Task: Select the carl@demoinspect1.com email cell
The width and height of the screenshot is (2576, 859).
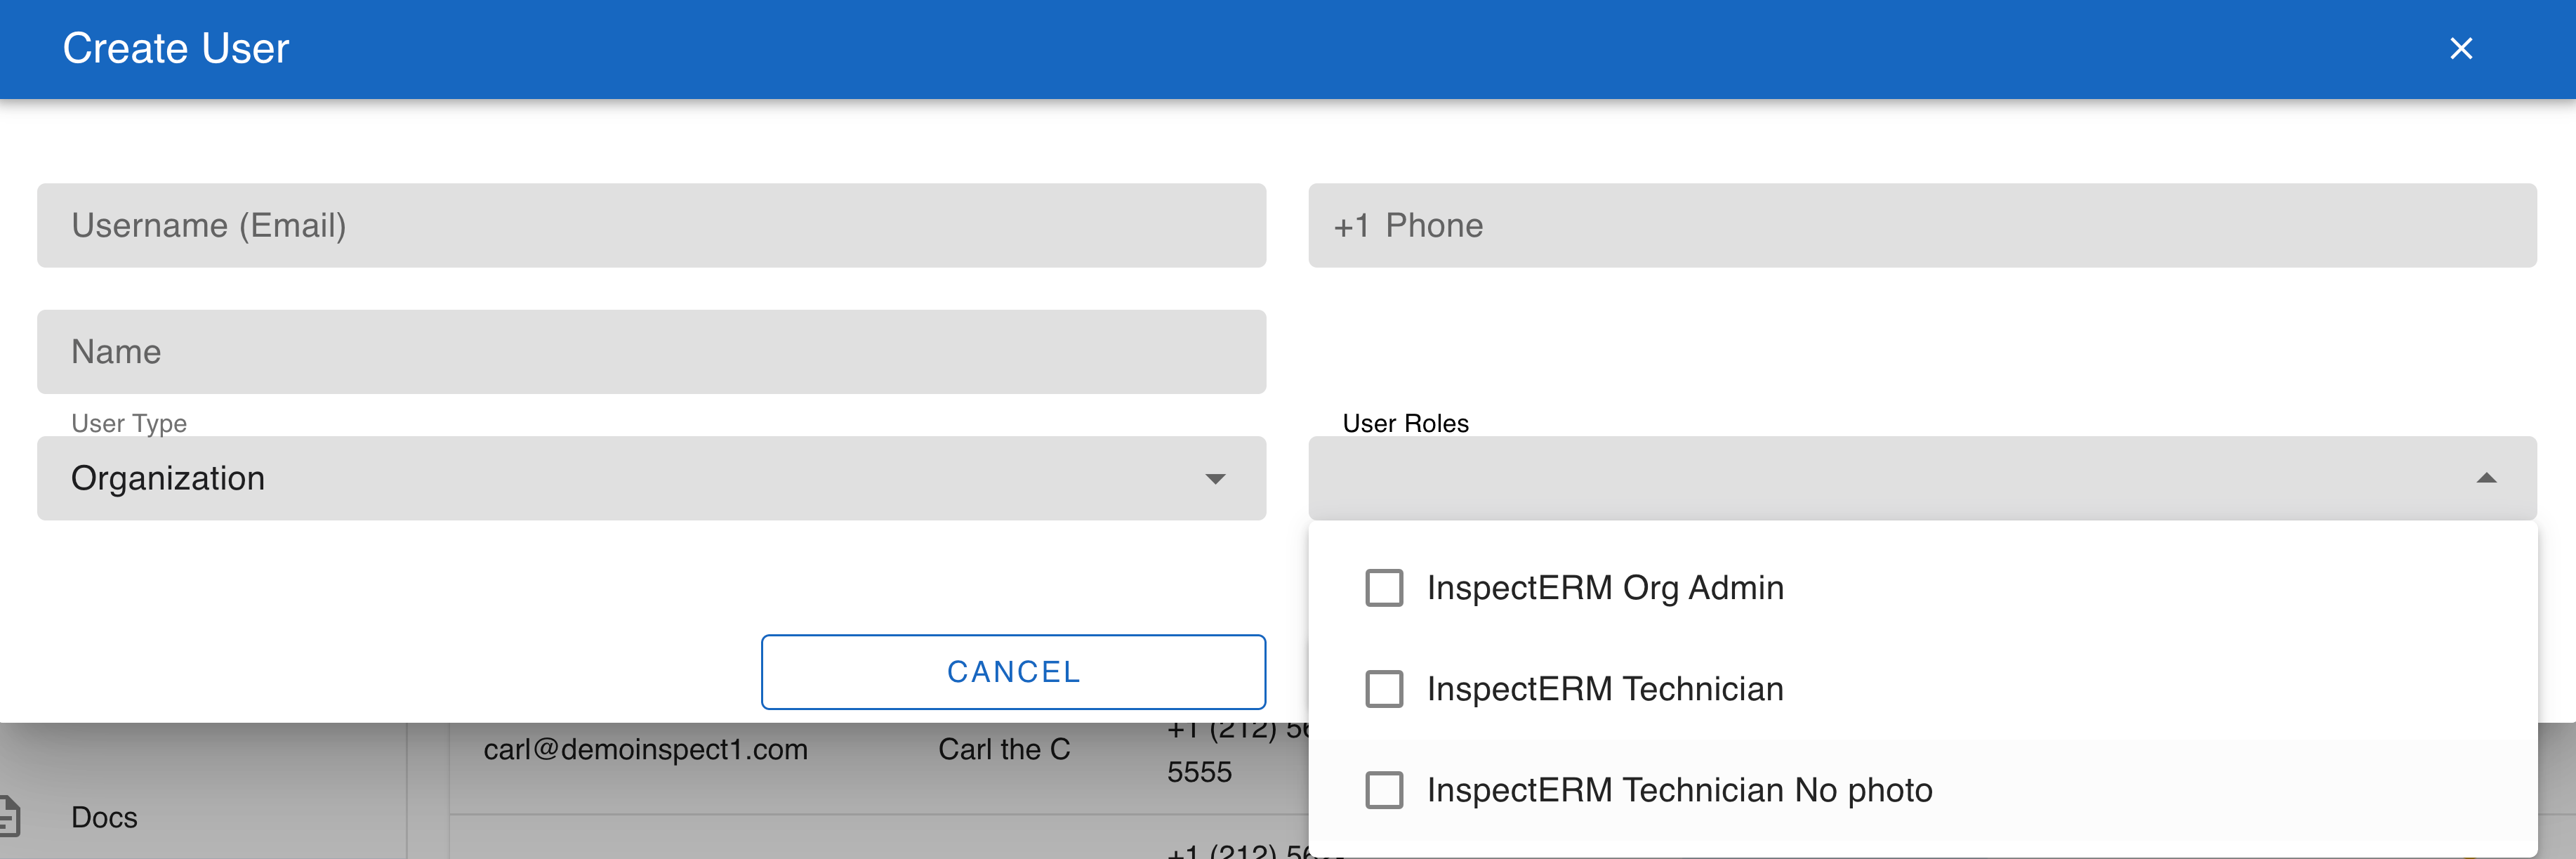Action: click(645, 749)
